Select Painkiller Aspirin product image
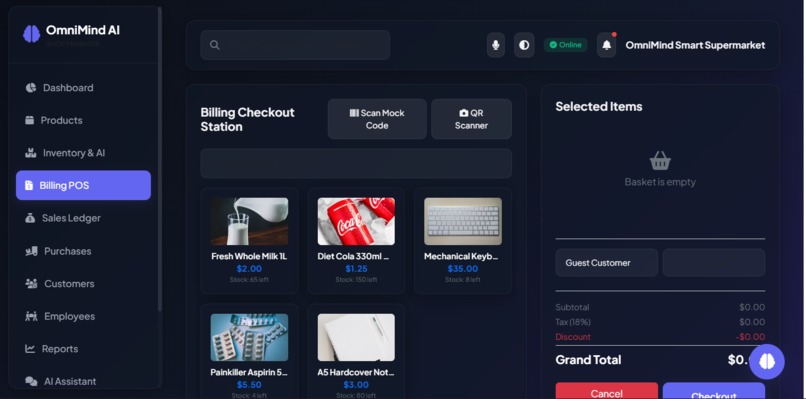Screen dimensions: 806x399 (x=249, y=338)
